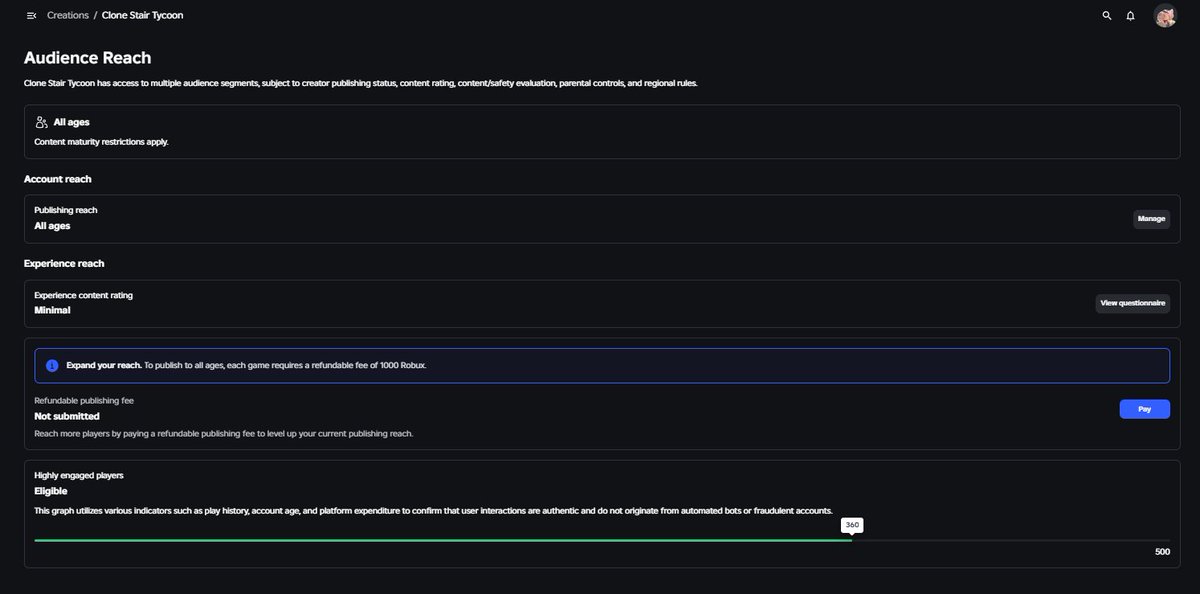The image size is (1200, 594).
Task: Open the notifications bell
Action: tap(1130, 16)
